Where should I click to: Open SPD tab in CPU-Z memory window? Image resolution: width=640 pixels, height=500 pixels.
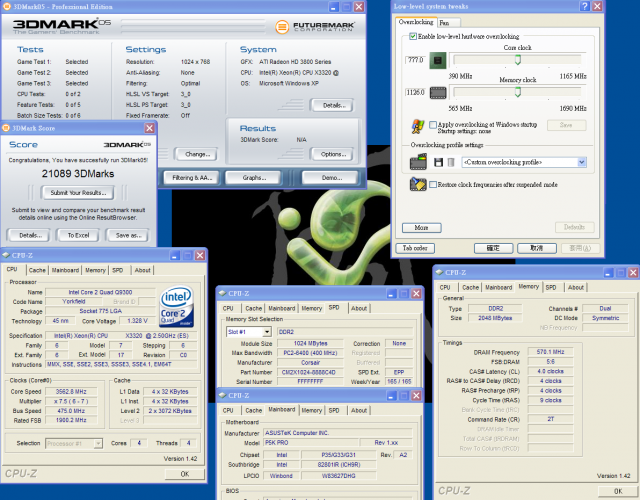click(x=551, y=287)
